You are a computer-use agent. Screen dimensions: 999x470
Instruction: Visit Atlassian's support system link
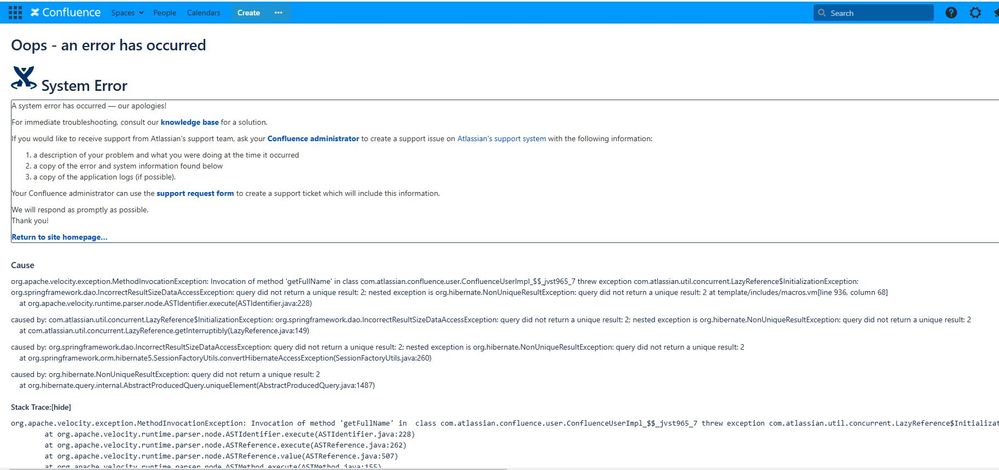pos(501,138)
